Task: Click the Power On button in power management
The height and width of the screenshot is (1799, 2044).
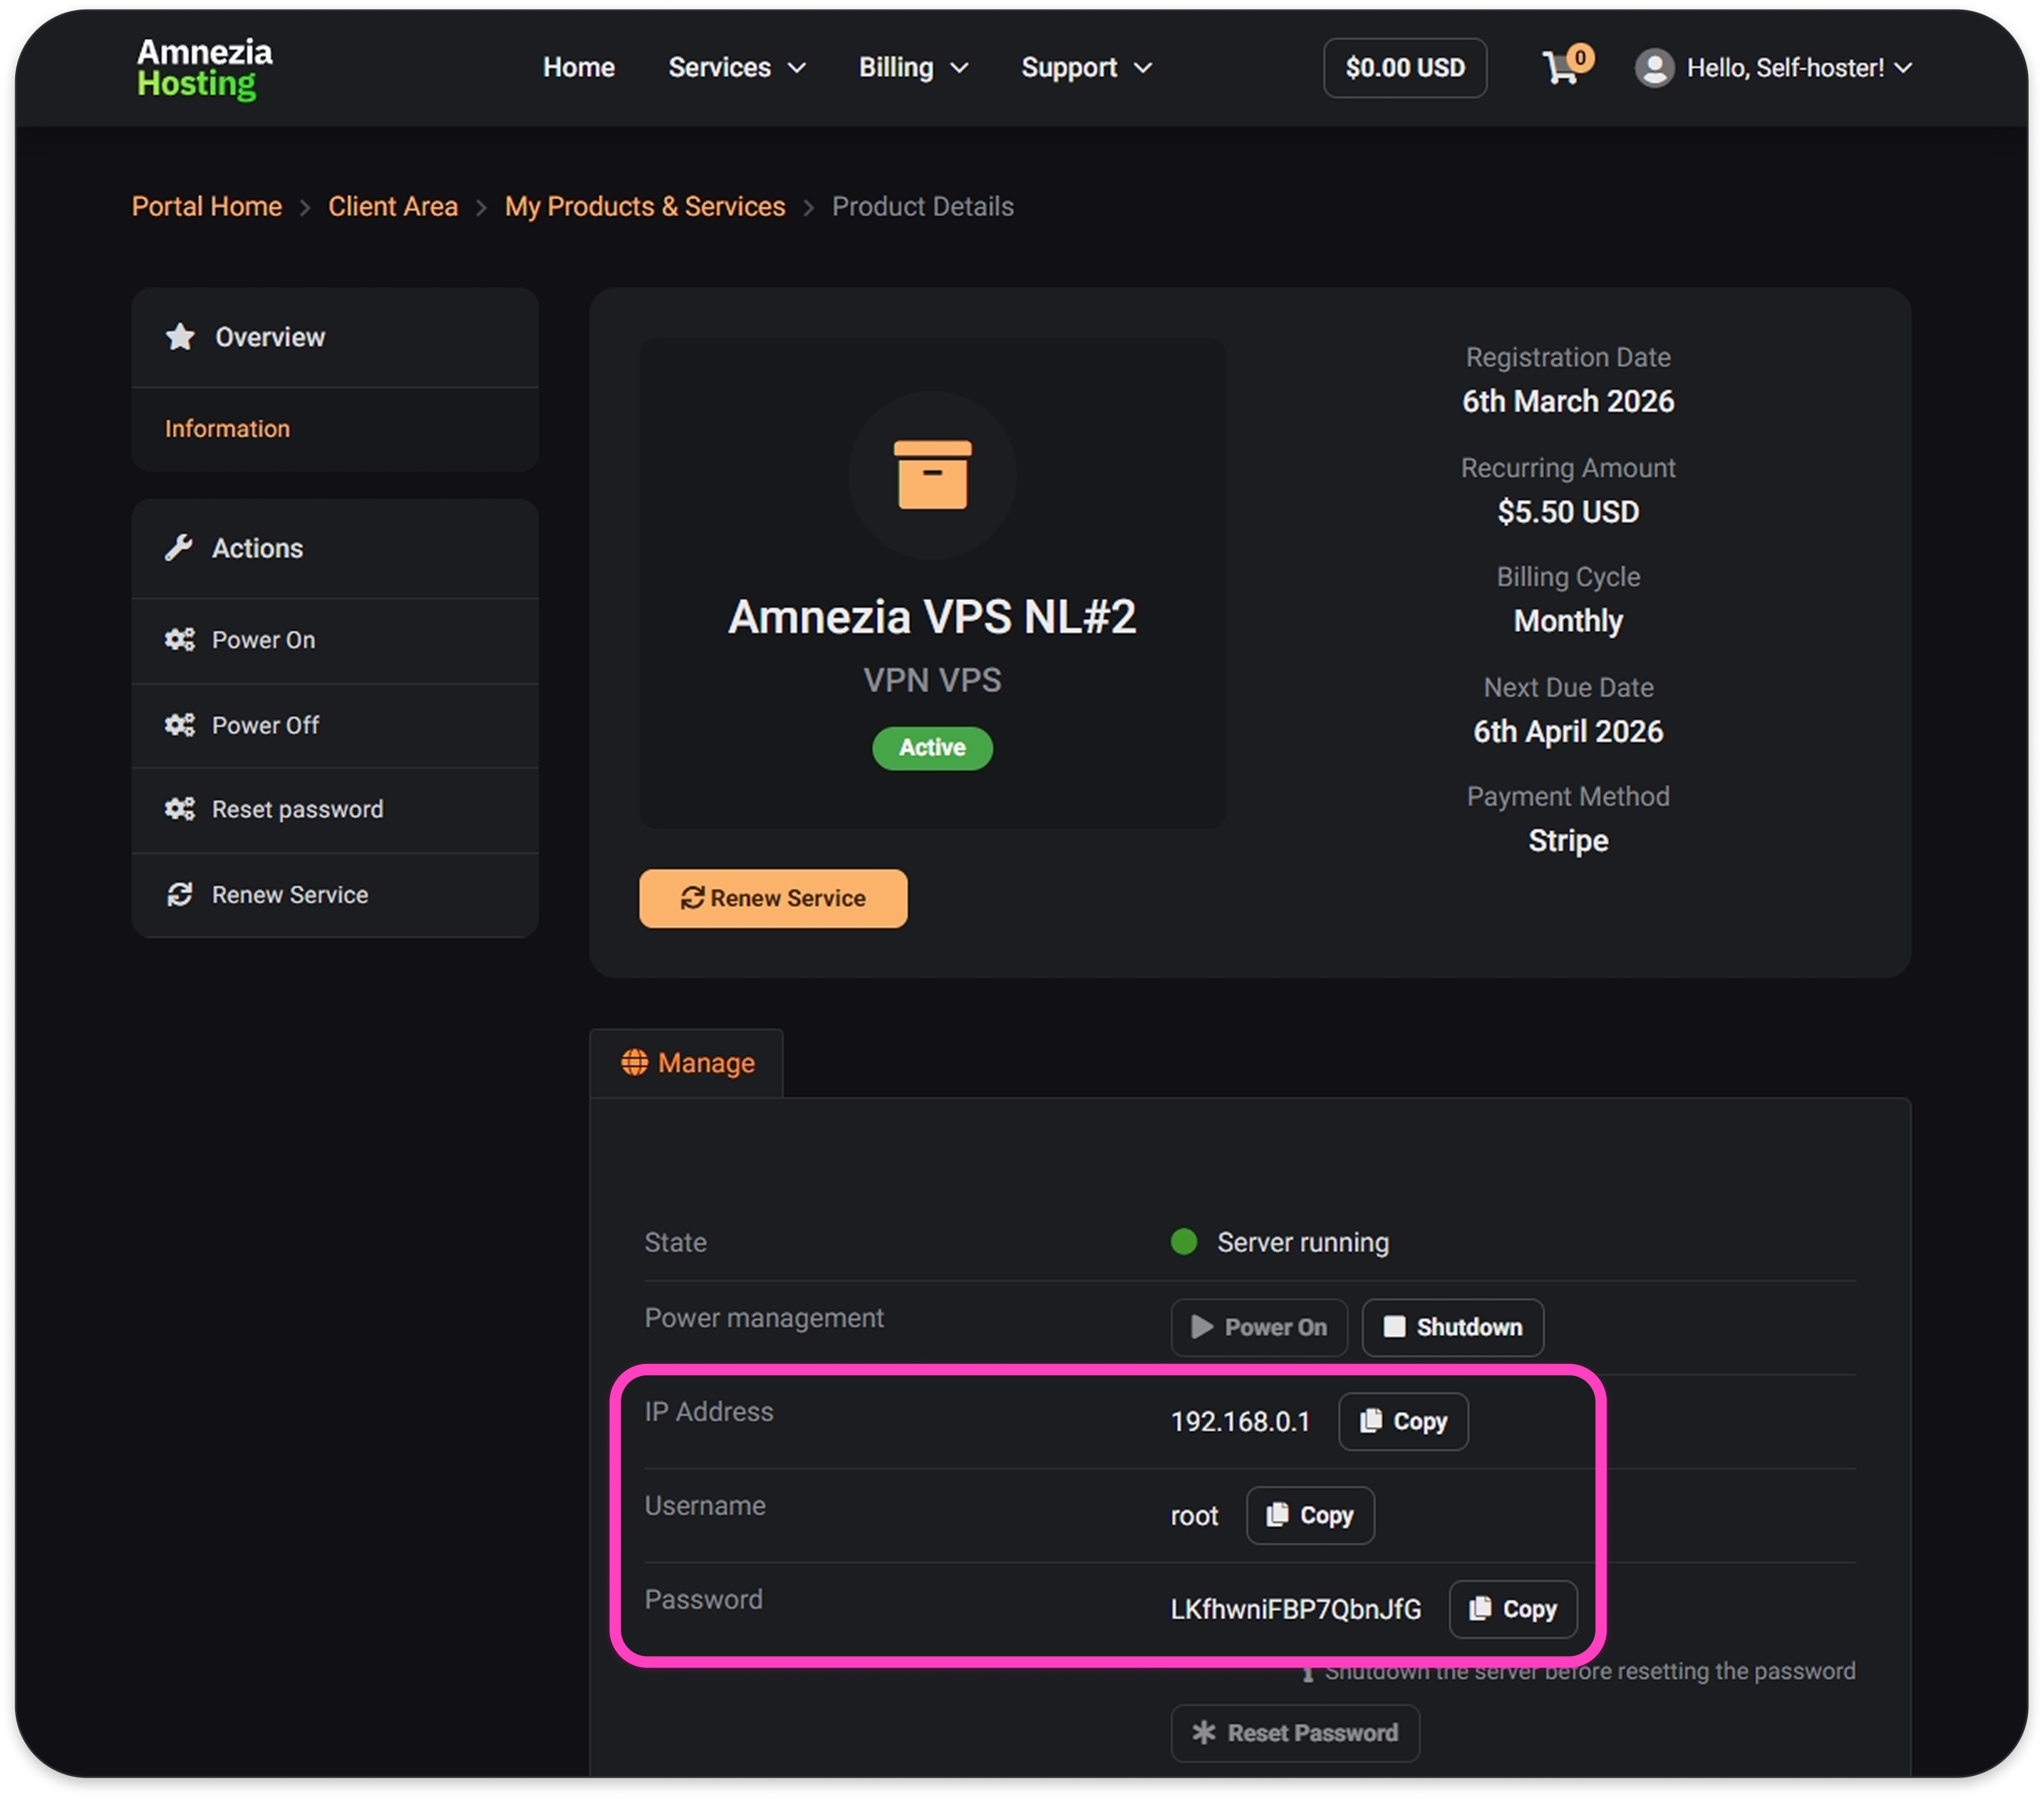Action: tap(1259, 1327)
